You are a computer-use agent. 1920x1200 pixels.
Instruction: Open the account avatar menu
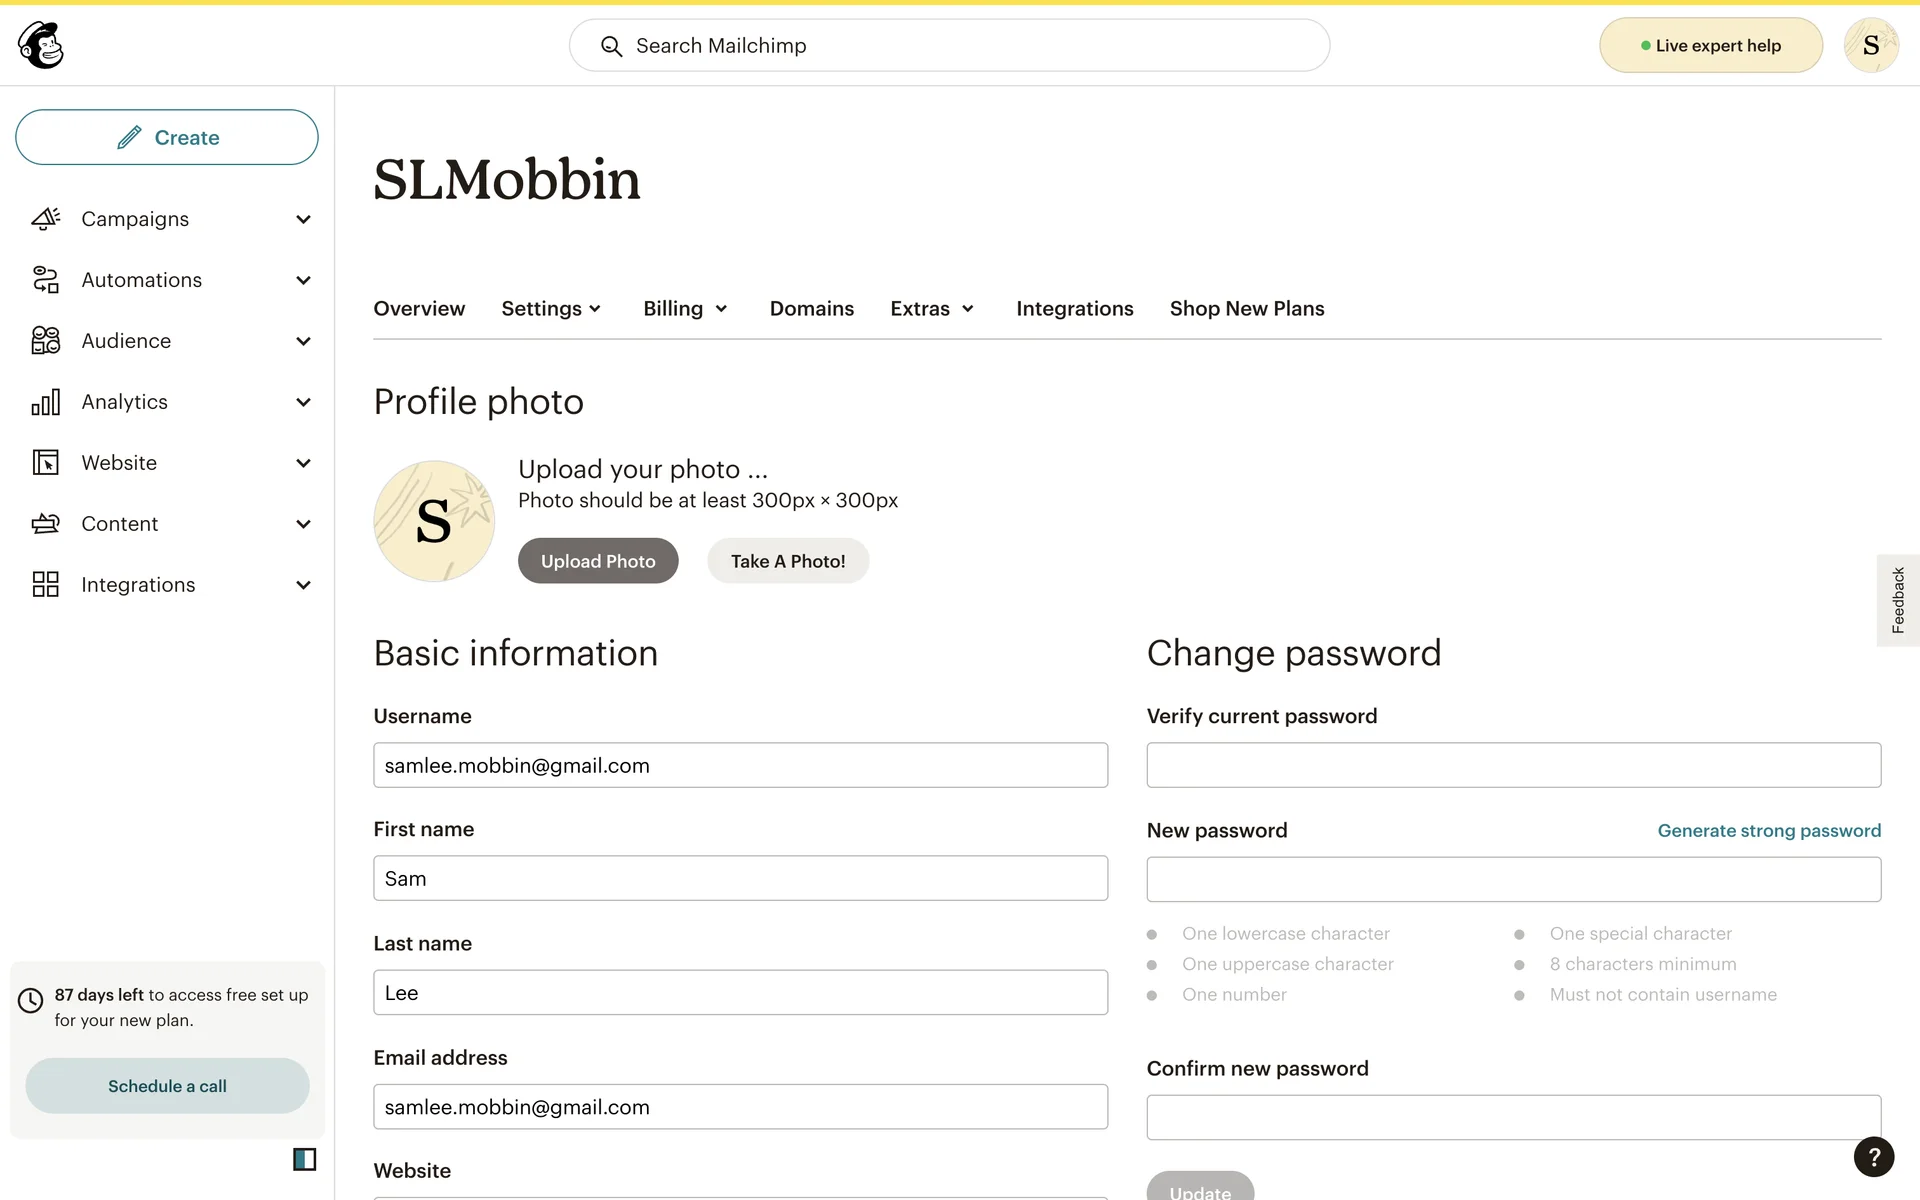coord(1870,45)
